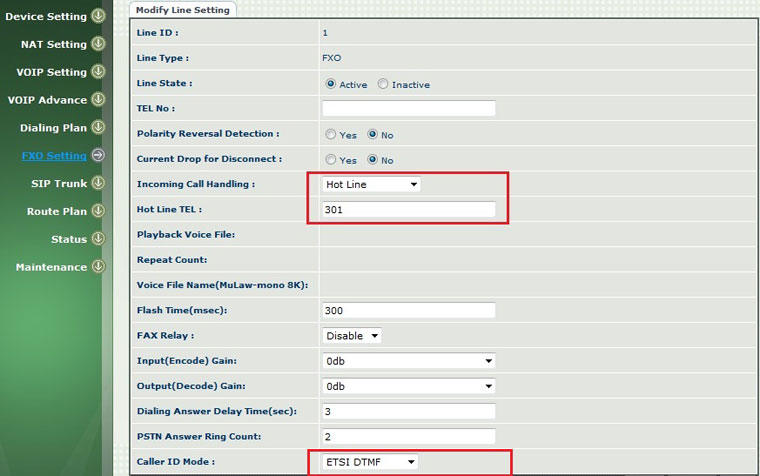The height and width of the screenshot is (476, 760).
Task: Set Line State to Inactive
Action: pyautogui.click(x=383, y=85)
